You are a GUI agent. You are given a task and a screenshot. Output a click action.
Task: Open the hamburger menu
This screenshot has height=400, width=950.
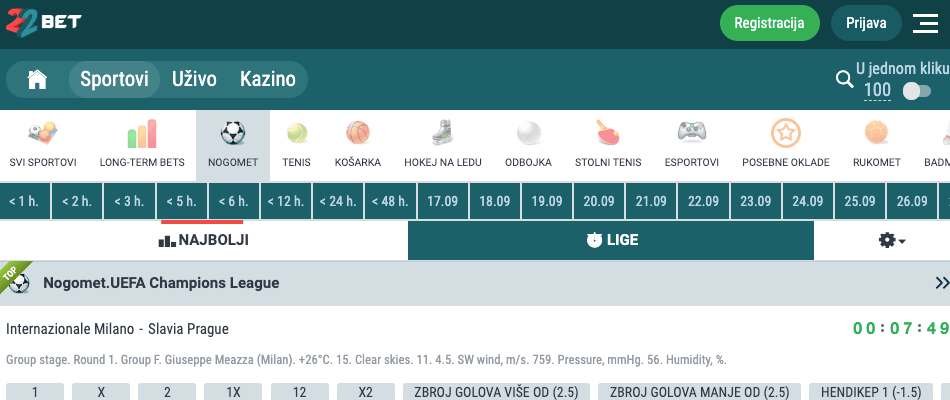(925, 23)
